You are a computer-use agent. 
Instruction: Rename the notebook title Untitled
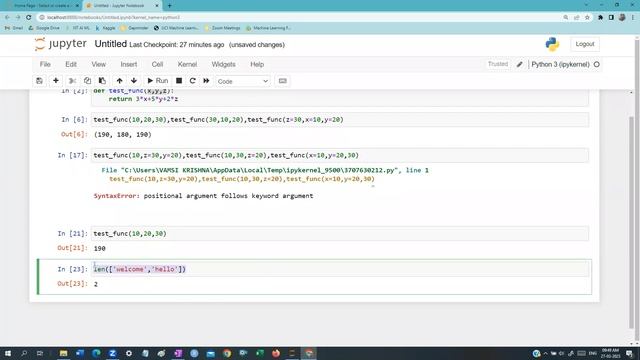[111, 44]
